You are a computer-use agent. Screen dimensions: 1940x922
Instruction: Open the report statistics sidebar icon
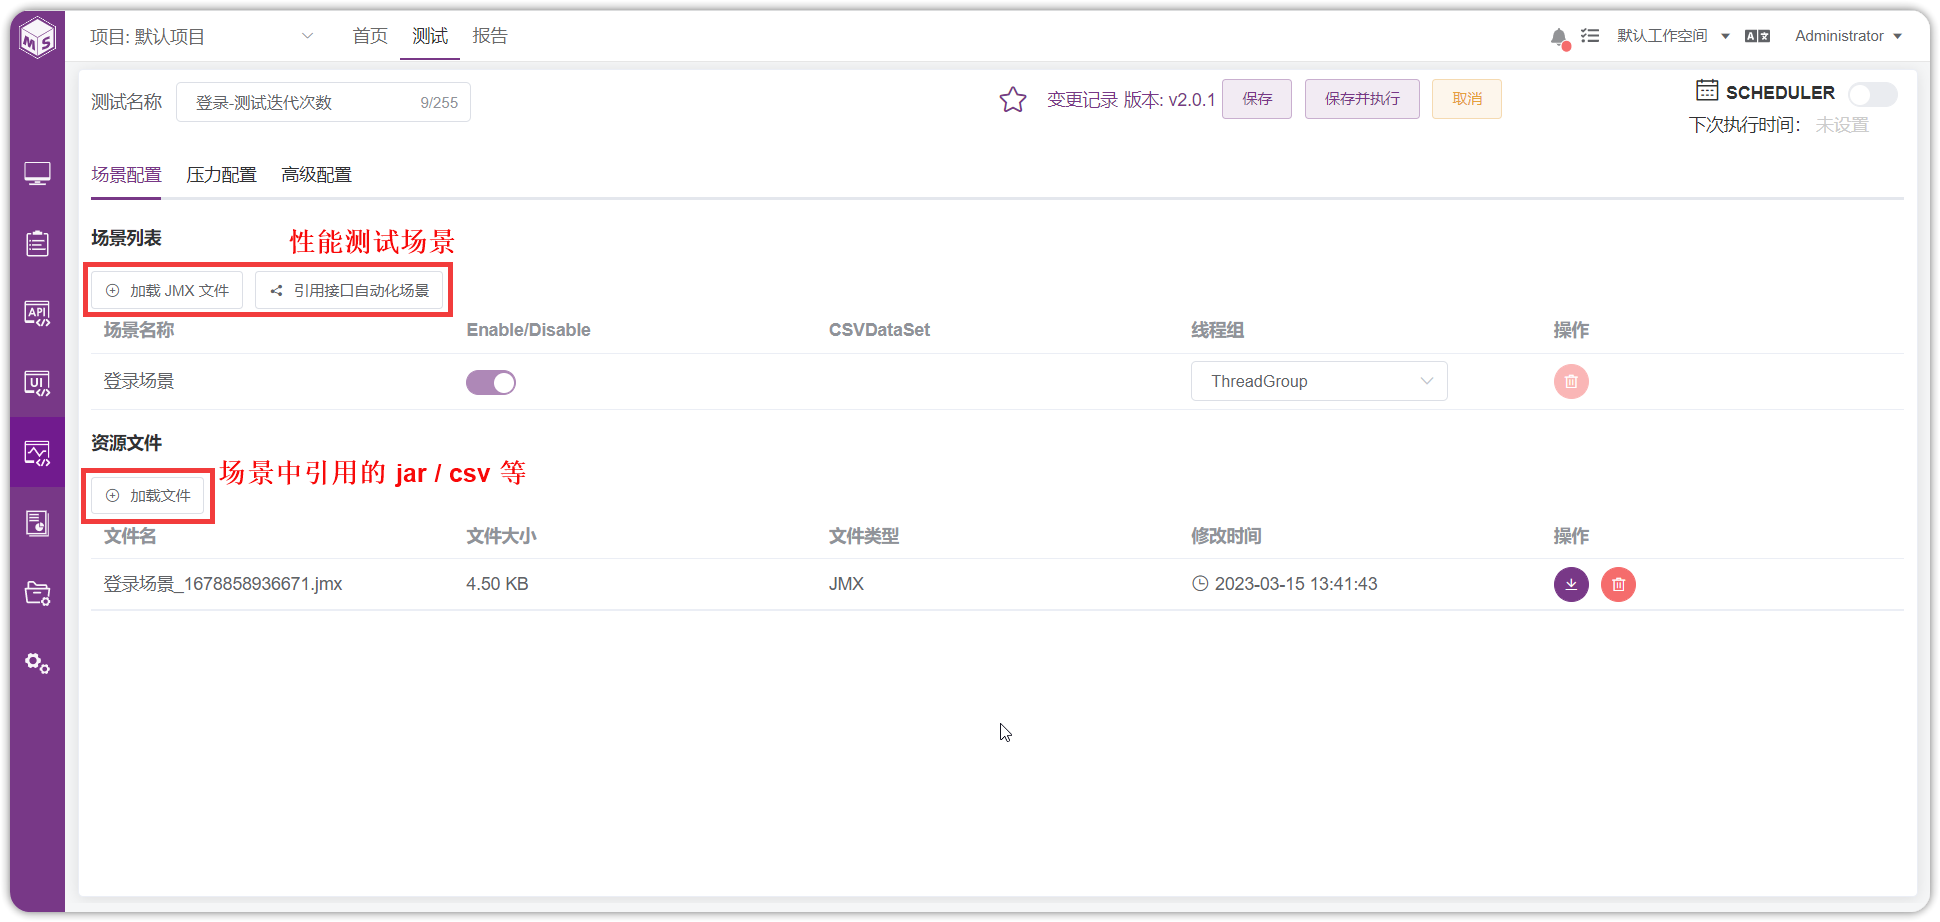38,523
